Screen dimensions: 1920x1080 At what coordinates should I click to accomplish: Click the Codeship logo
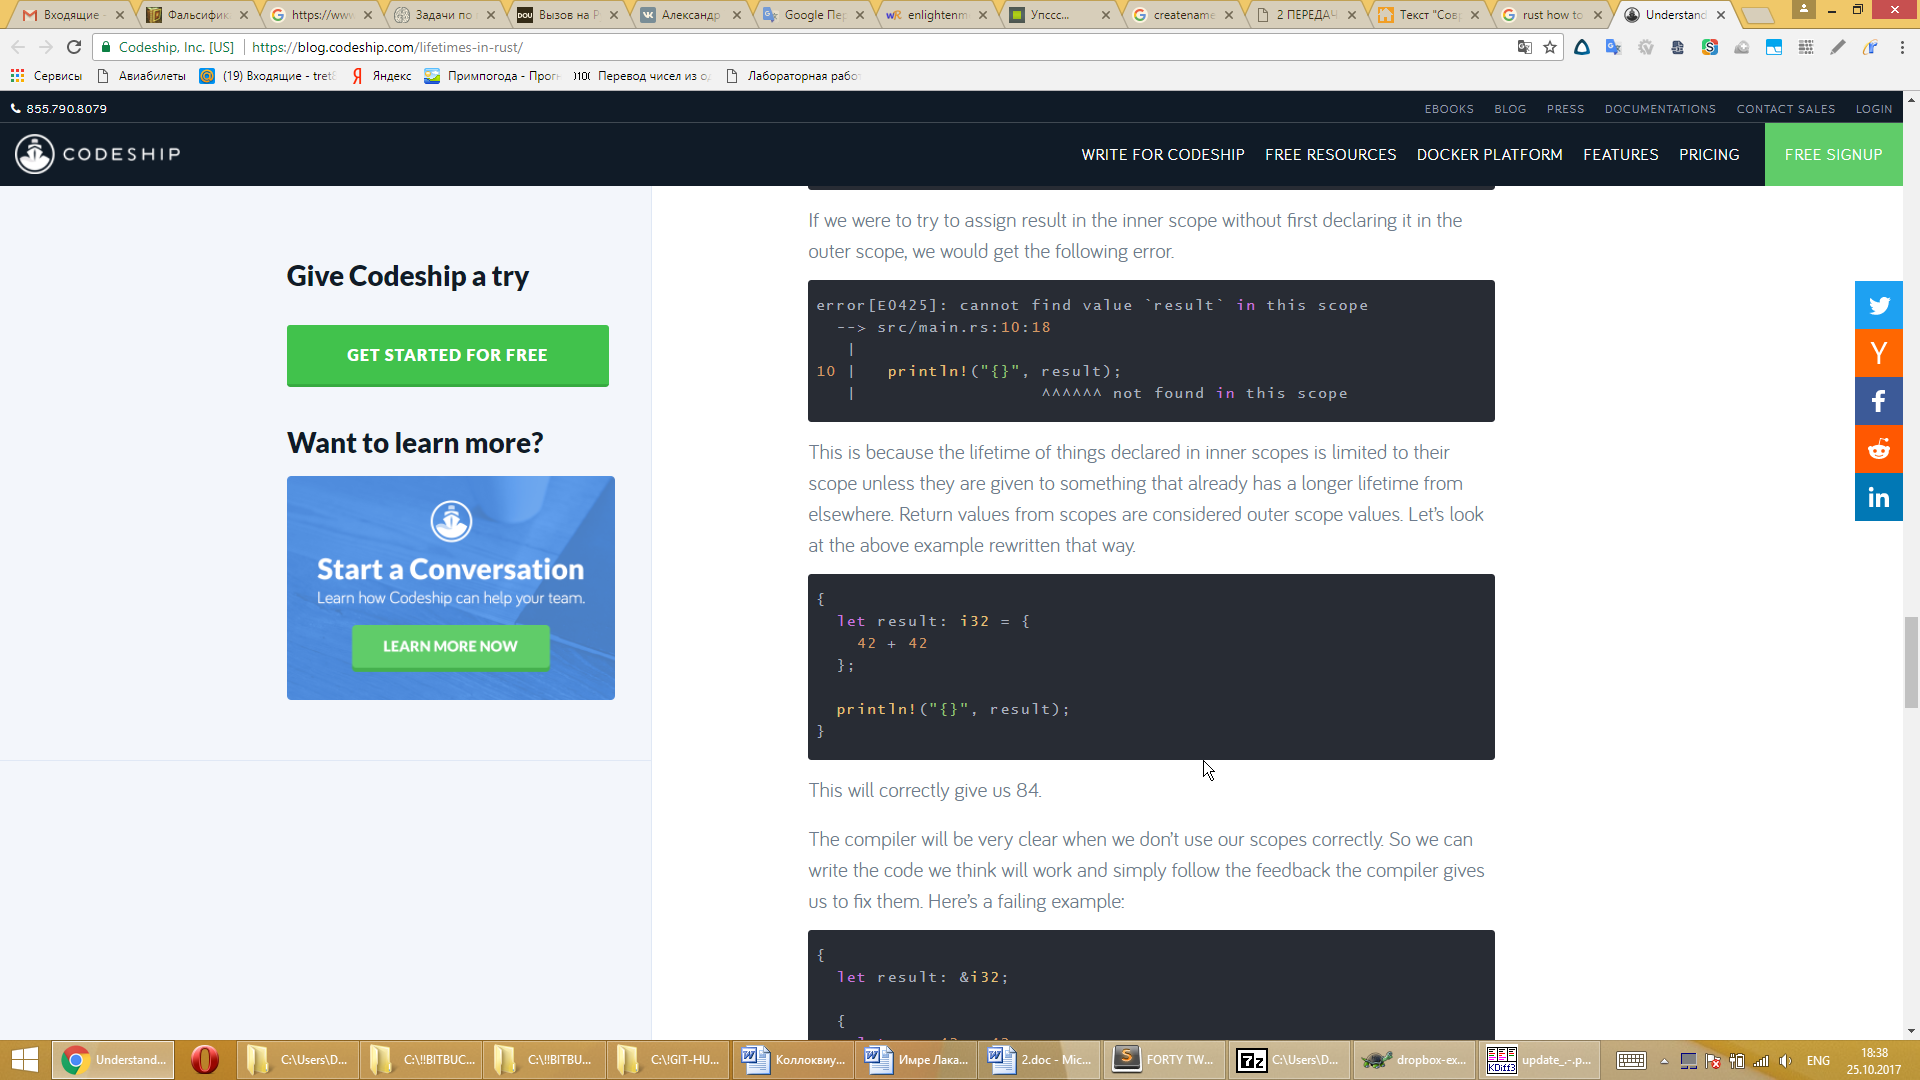coord(98,154)
